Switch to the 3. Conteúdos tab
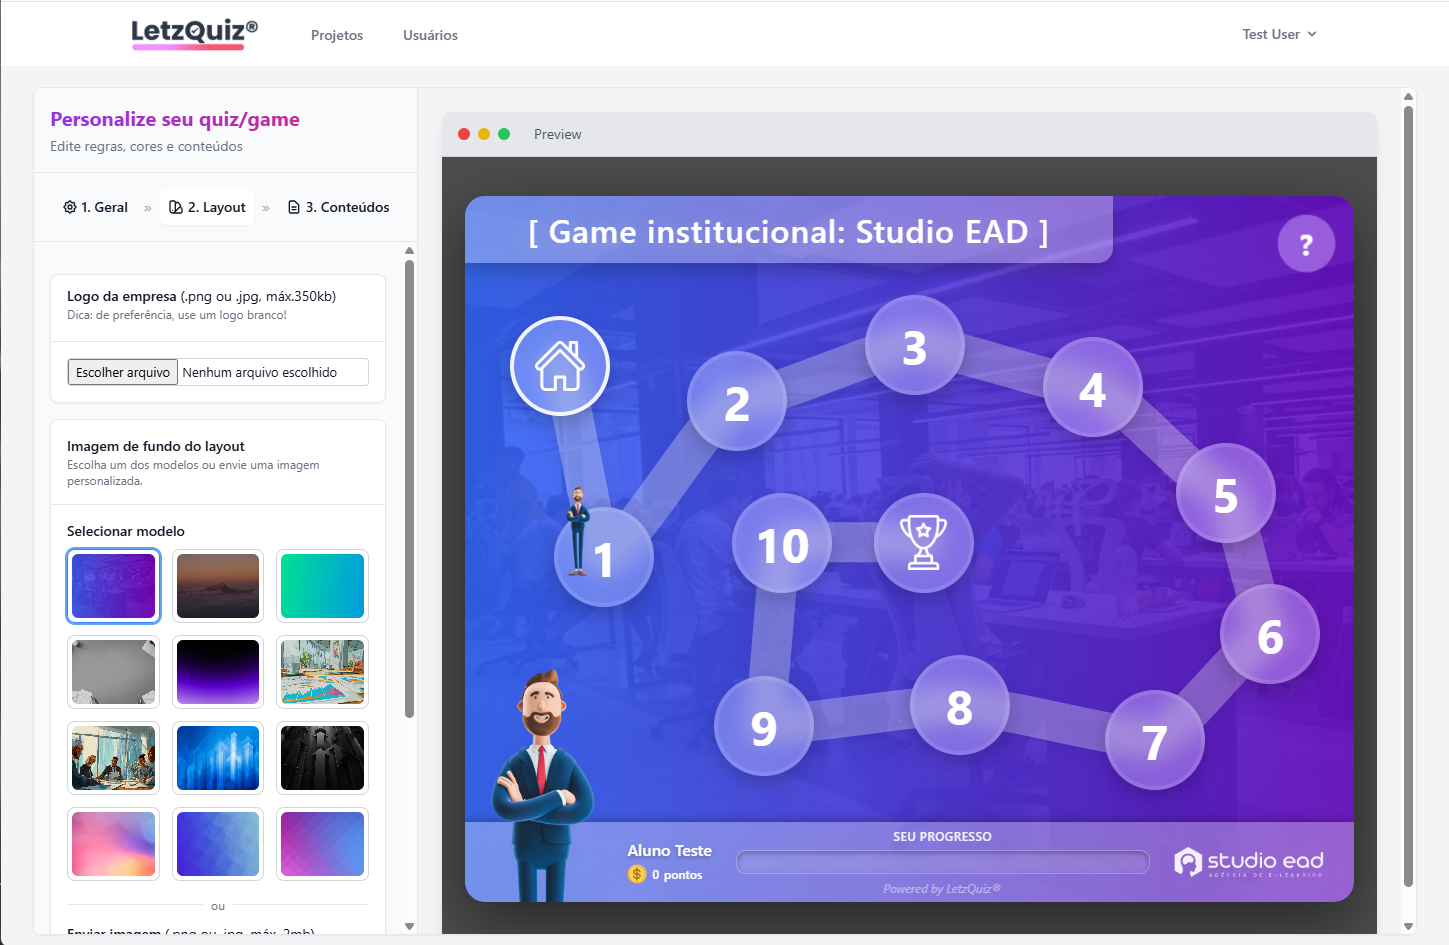The width and height of the screenshot is (1449, 945). [338, 207]
